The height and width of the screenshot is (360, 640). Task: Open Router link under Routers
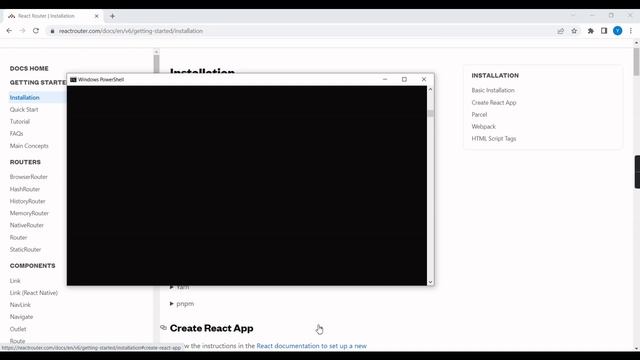(x=18, y=238)
